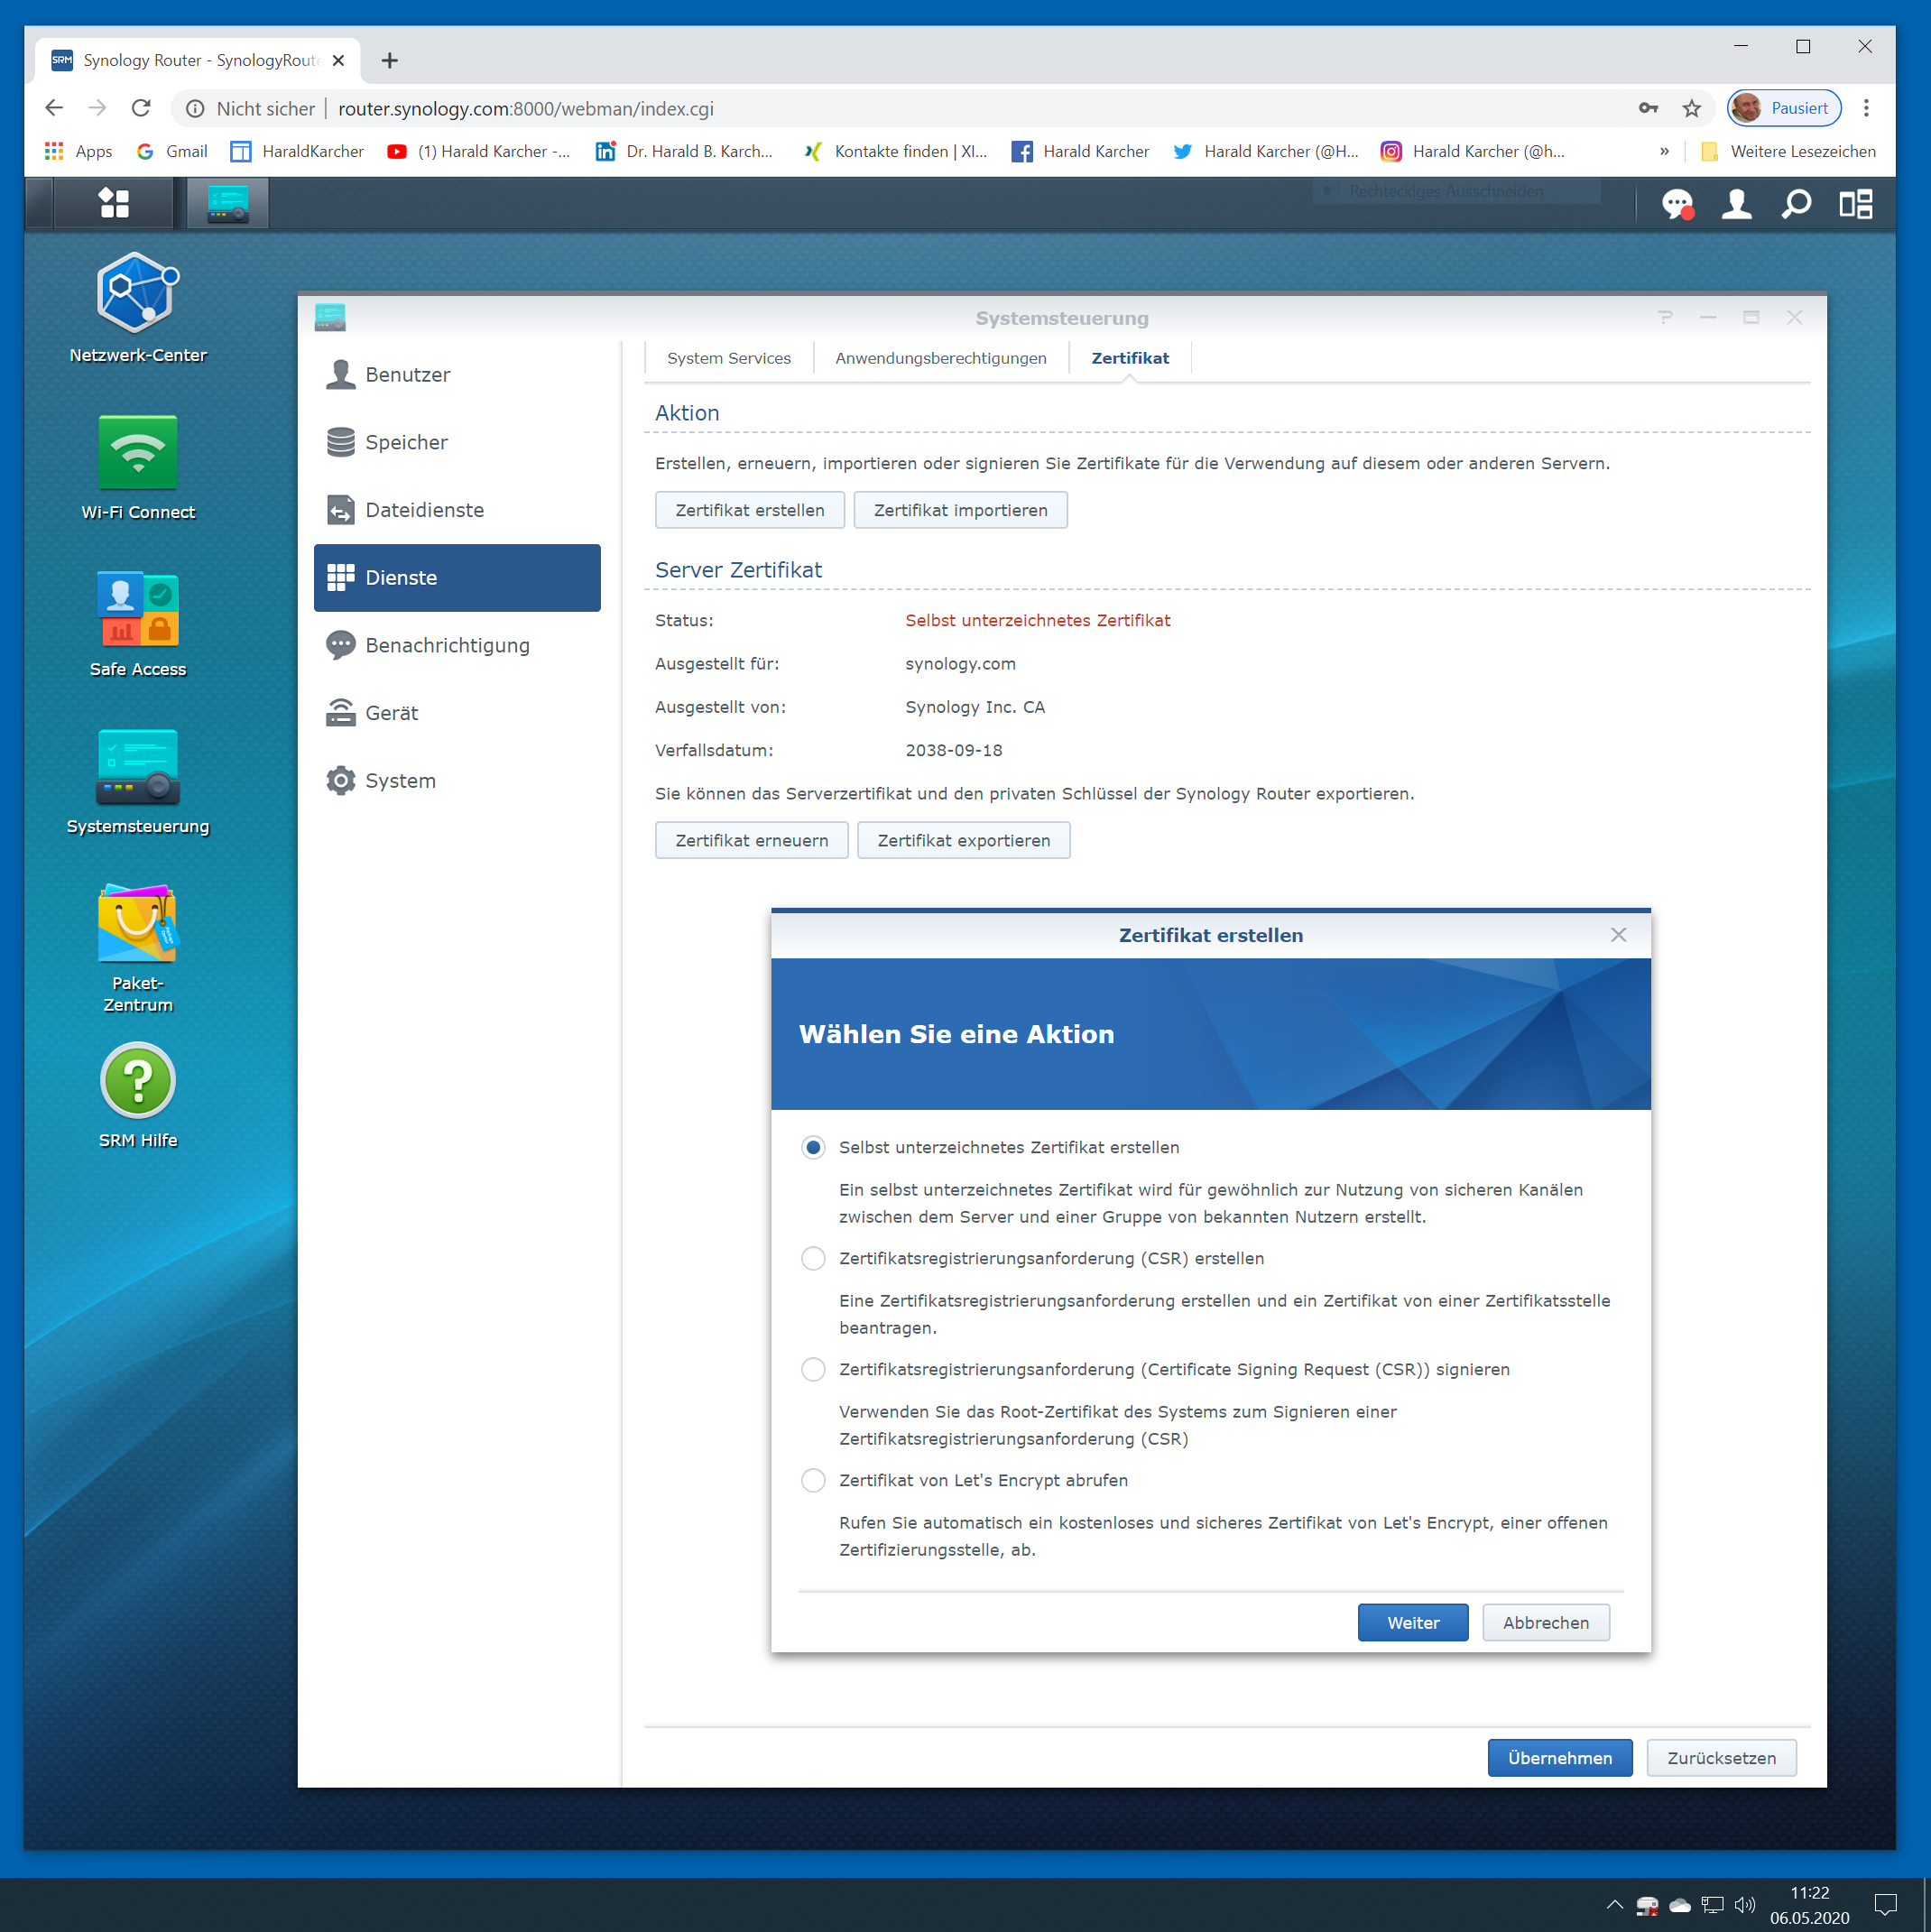Open the Chrome three-dot menu
1931x1932 pixels.
point(1866,108)
